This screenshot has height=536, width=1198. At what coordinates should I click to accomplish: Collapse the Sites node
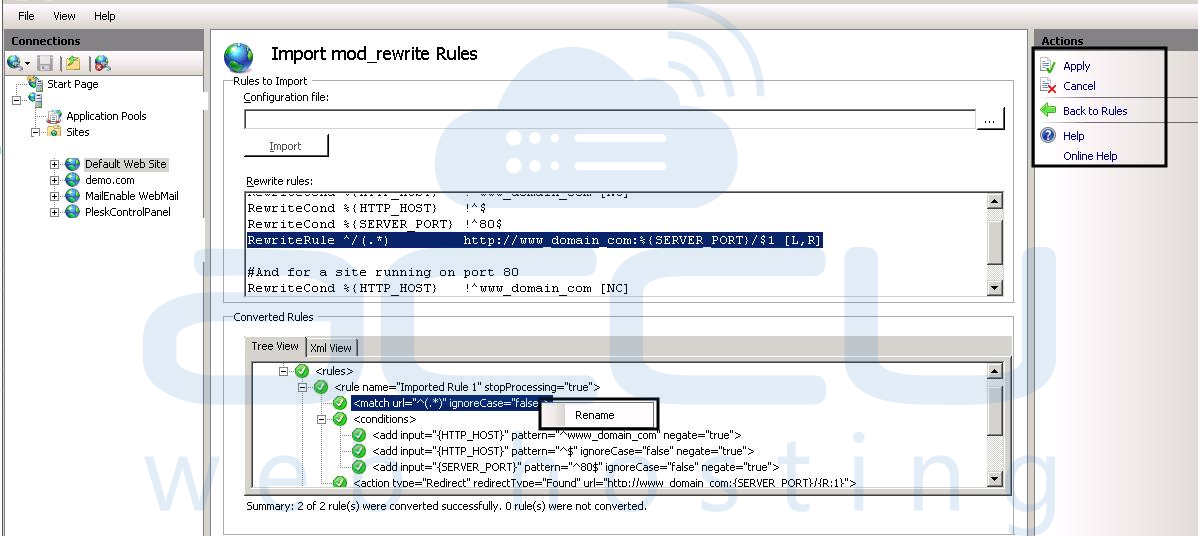click(x=34, y=132)
